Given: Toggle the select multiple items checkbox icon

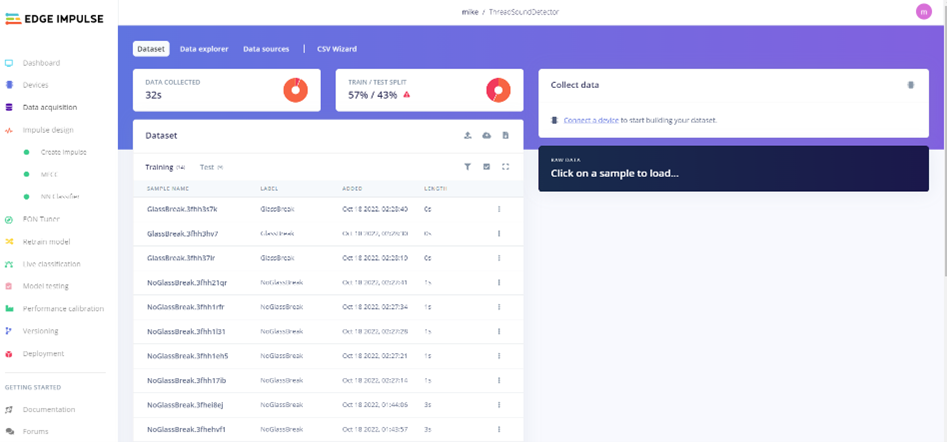Looking at the screenshot, I should pos(486,167).
